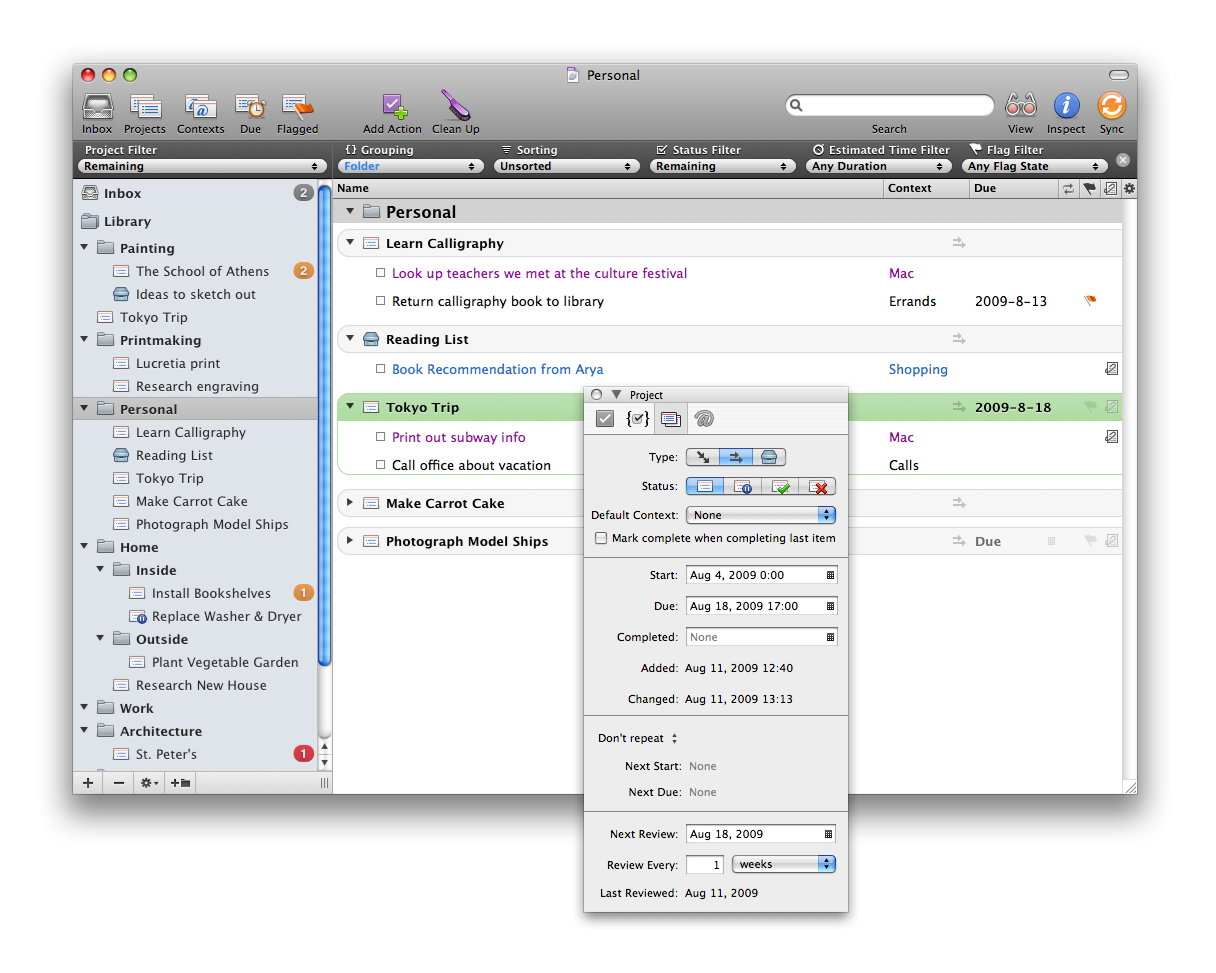
Task: Open the Contexts view from the toolbar
Action: tap(201, 107)
